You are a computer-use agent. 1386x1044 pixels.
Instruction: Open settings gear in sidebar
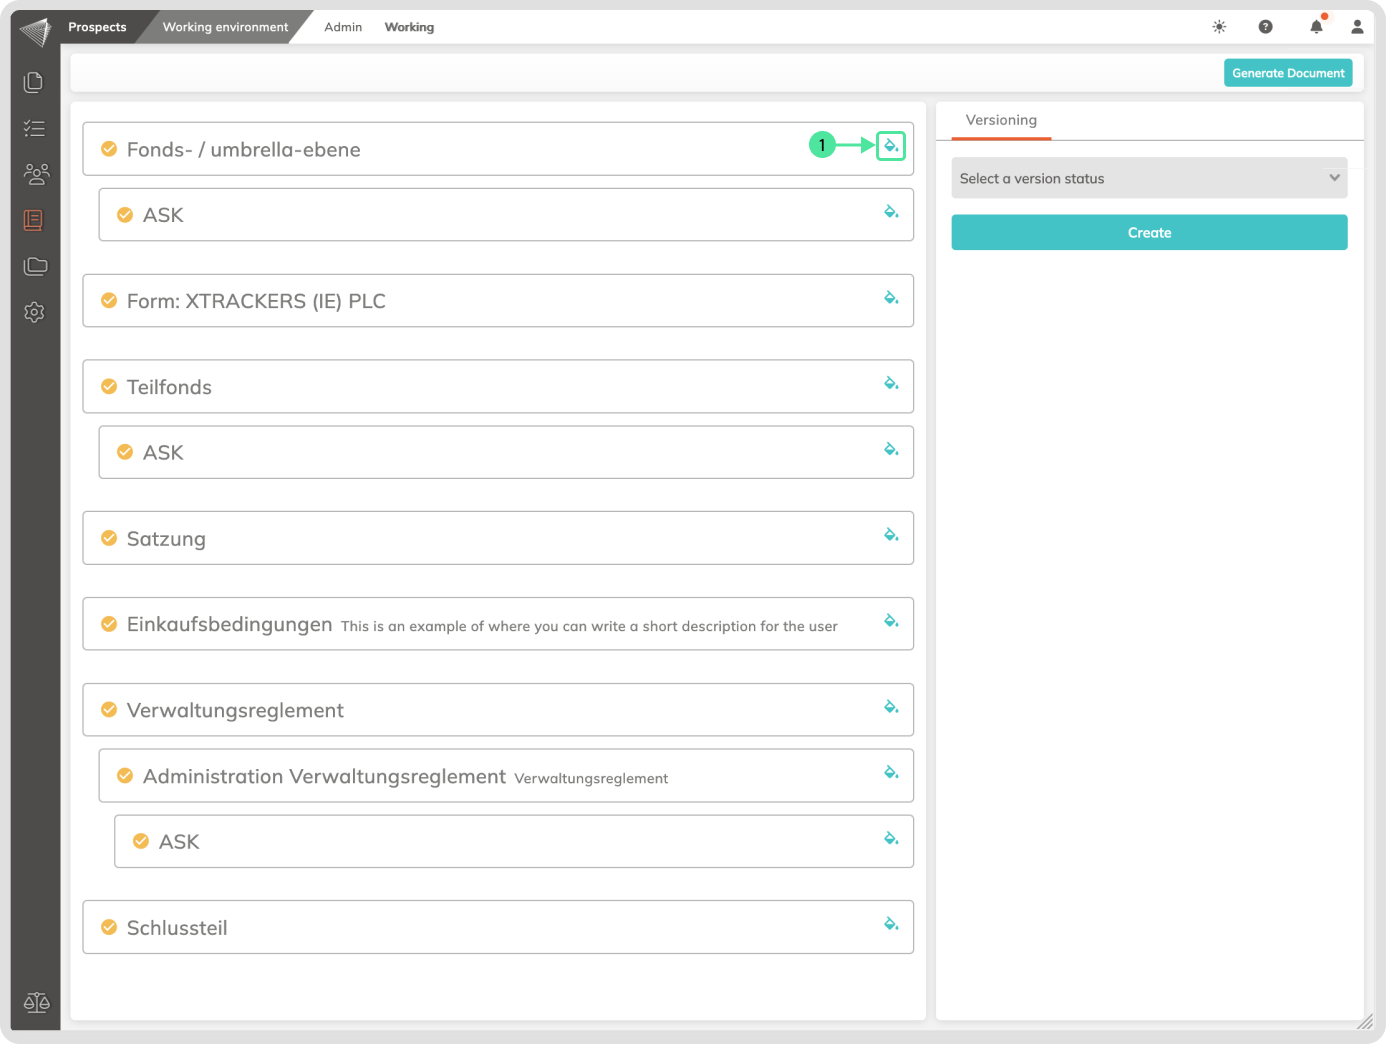pos(34,312)
